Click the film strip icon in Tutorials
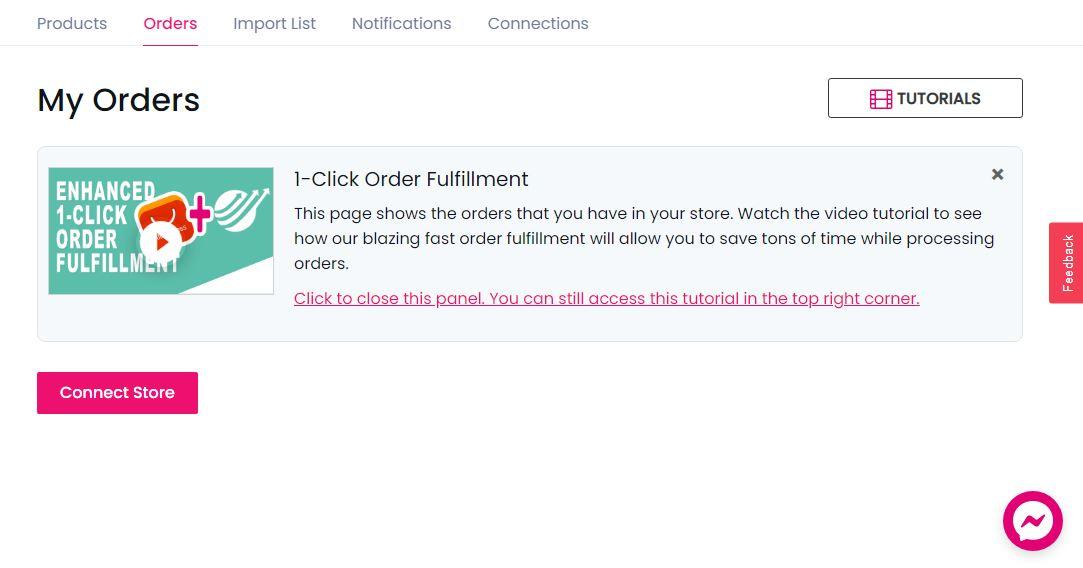The height and width of the screenshot is (568, 1083). [881, 99]
